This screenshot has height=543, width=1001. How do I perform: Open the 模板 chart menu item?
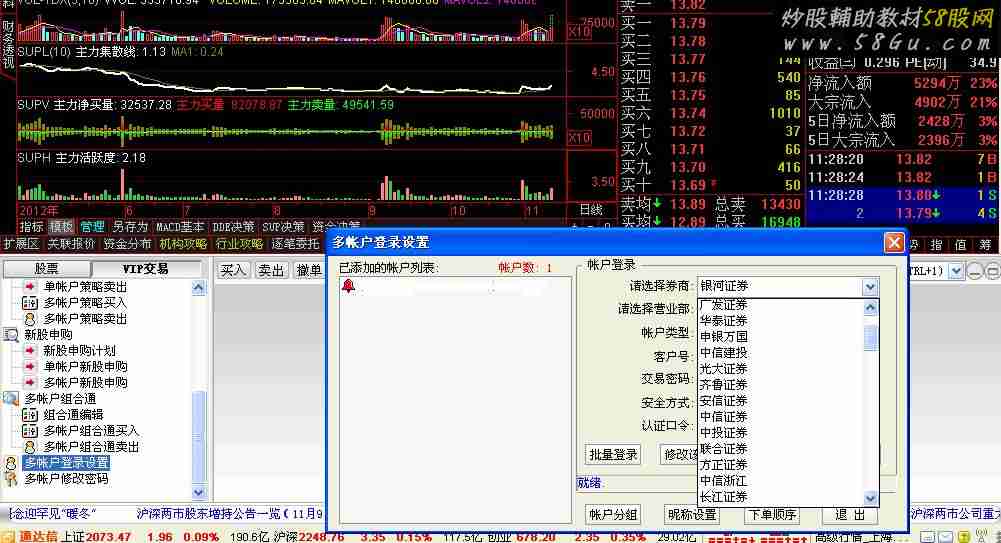[61, 227]
